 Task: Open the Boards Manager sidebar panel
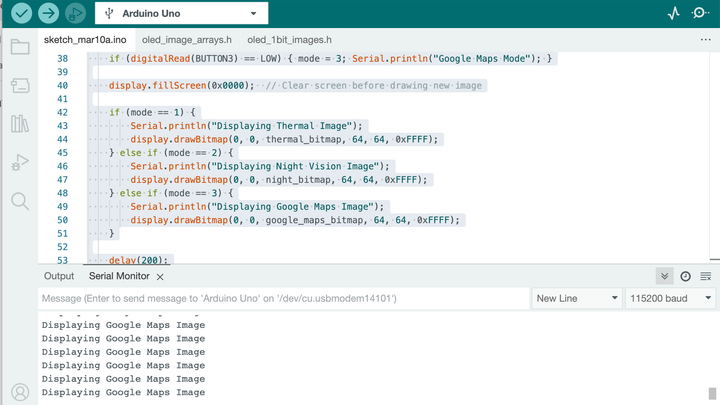[20, 86]
